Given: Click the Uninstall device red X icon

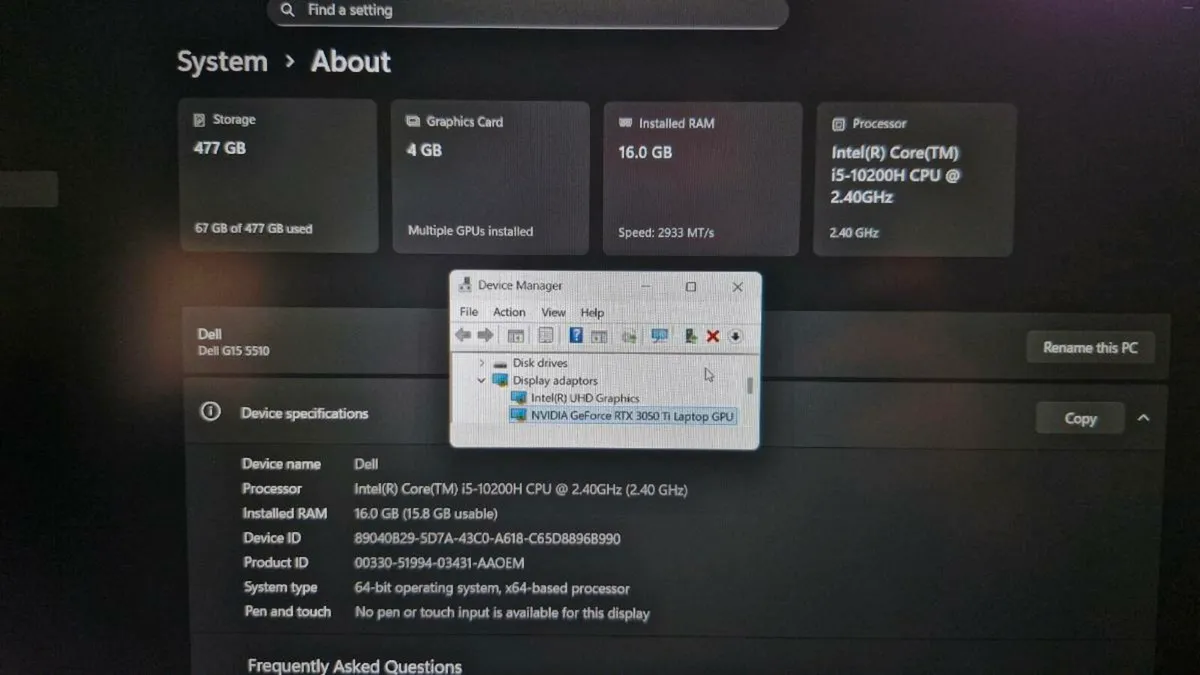Looking at the screenshot, I should coord(712,336).
